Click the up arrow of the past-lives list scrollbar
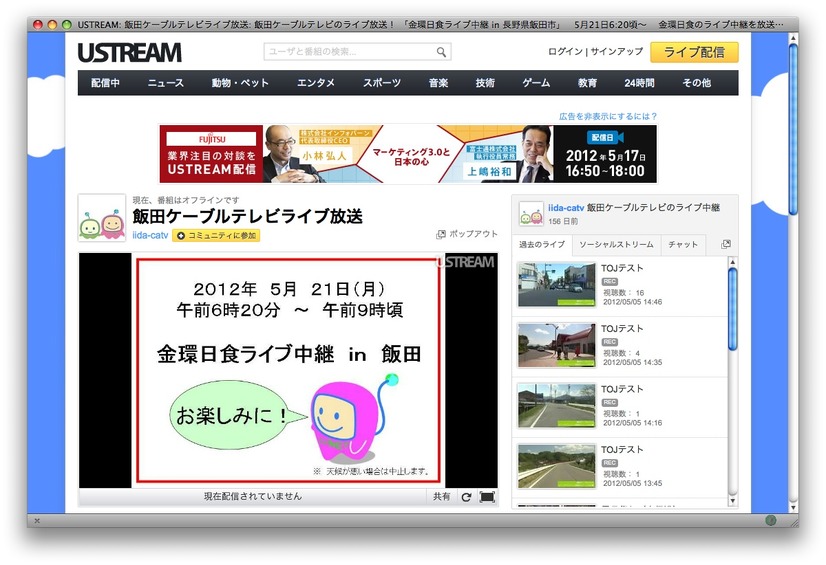 tap(732, 262)
